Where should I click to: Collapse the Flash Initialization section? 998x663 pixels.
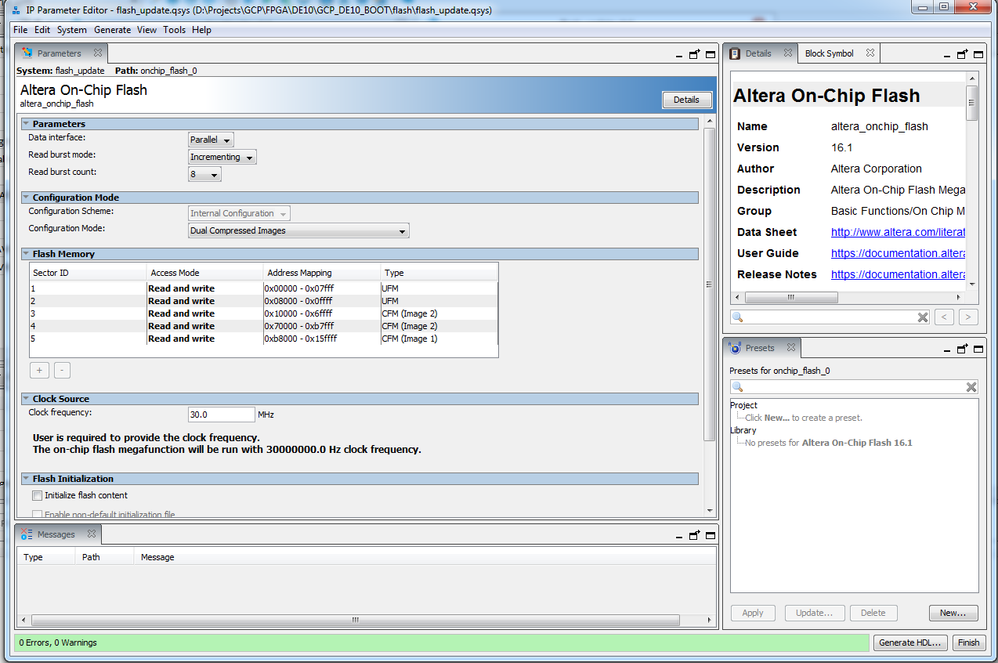coord(26,478)
